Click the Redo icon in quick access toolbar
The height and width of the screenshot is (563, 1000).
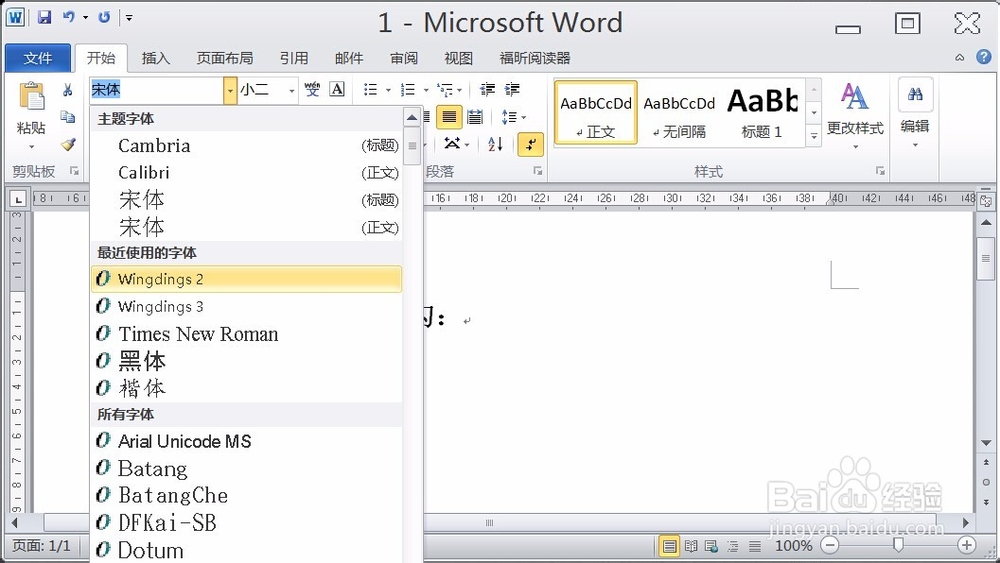point(104,17)
